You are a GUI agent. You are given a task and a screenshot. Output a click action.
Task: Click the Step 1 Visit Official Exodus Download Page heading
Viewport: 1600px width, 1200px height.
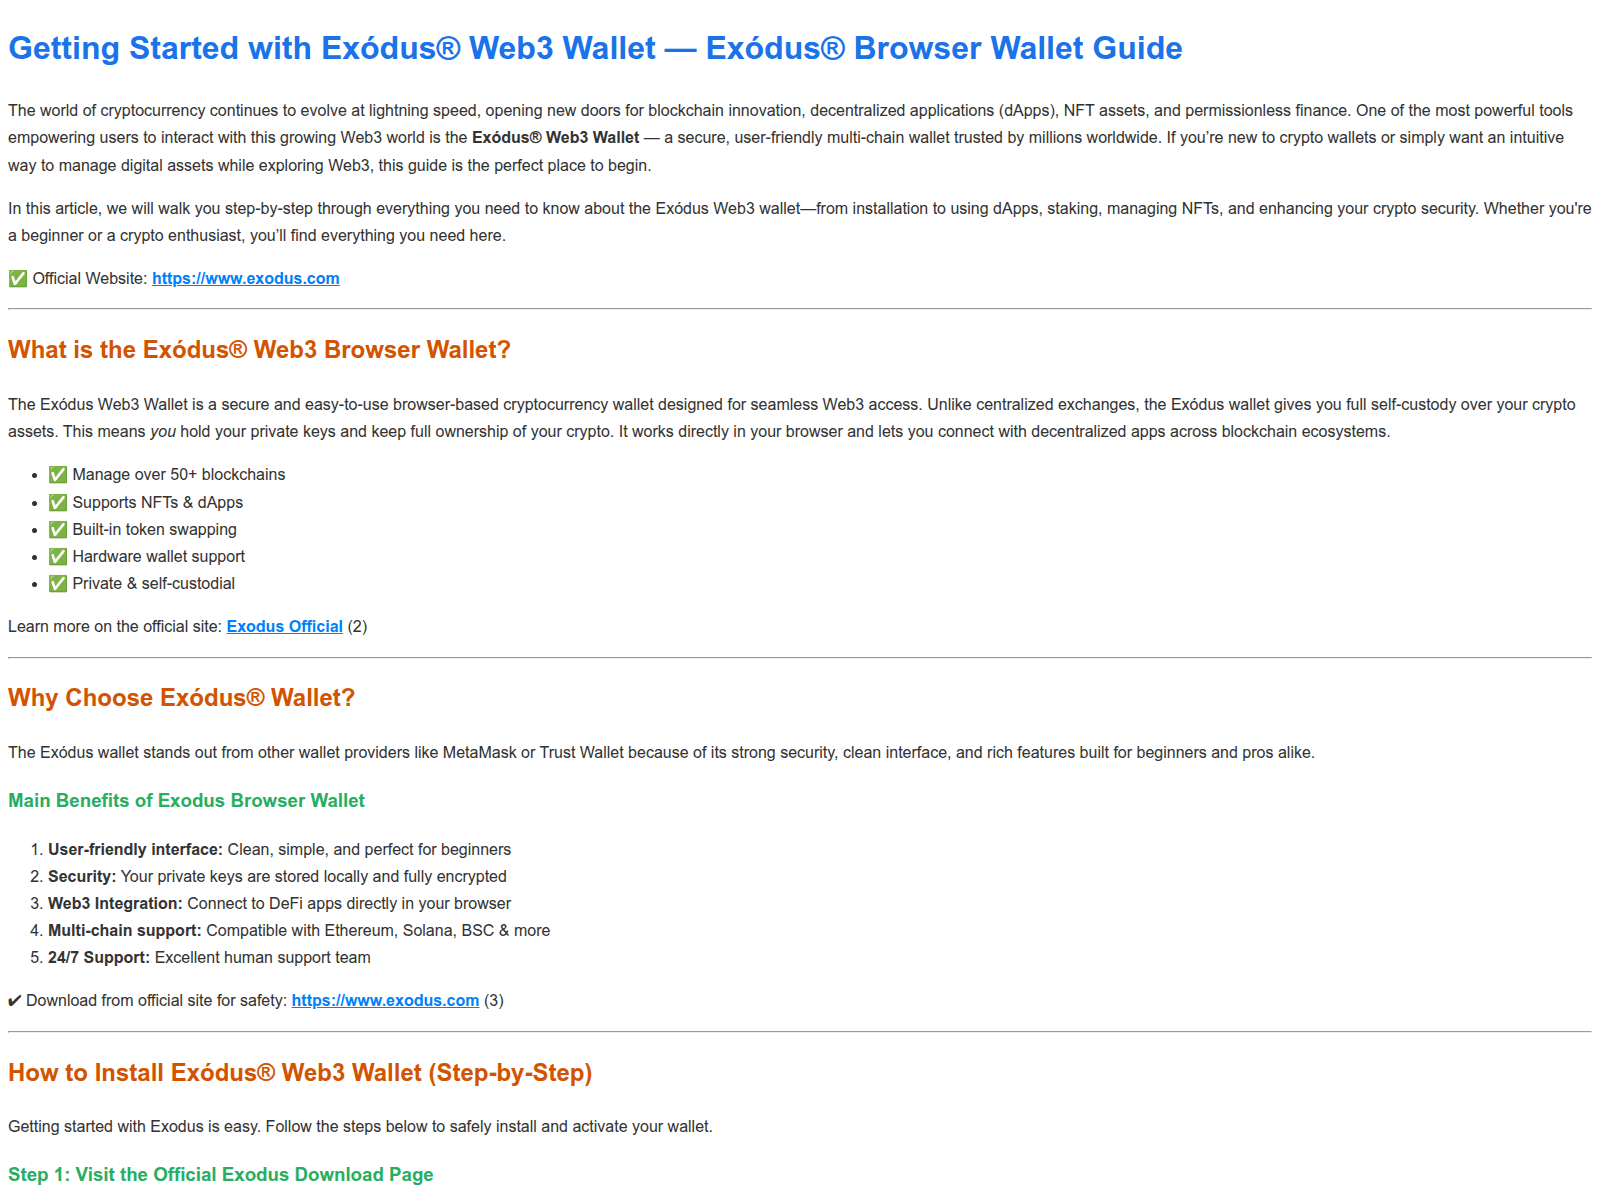tap(220, 1175)
